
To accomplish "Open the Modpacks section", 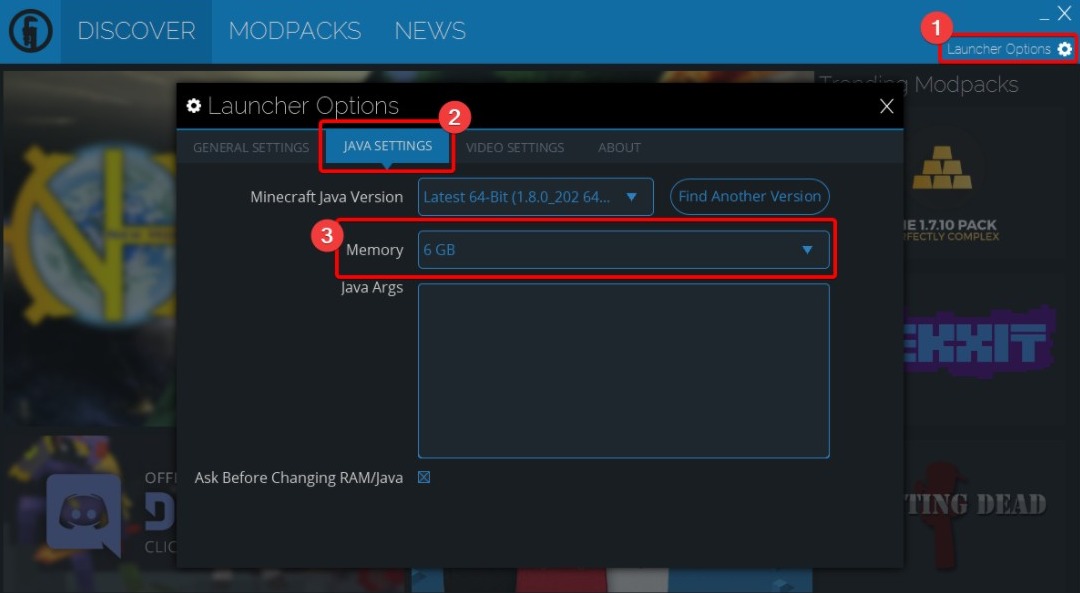I will click(x=294, y=31).
